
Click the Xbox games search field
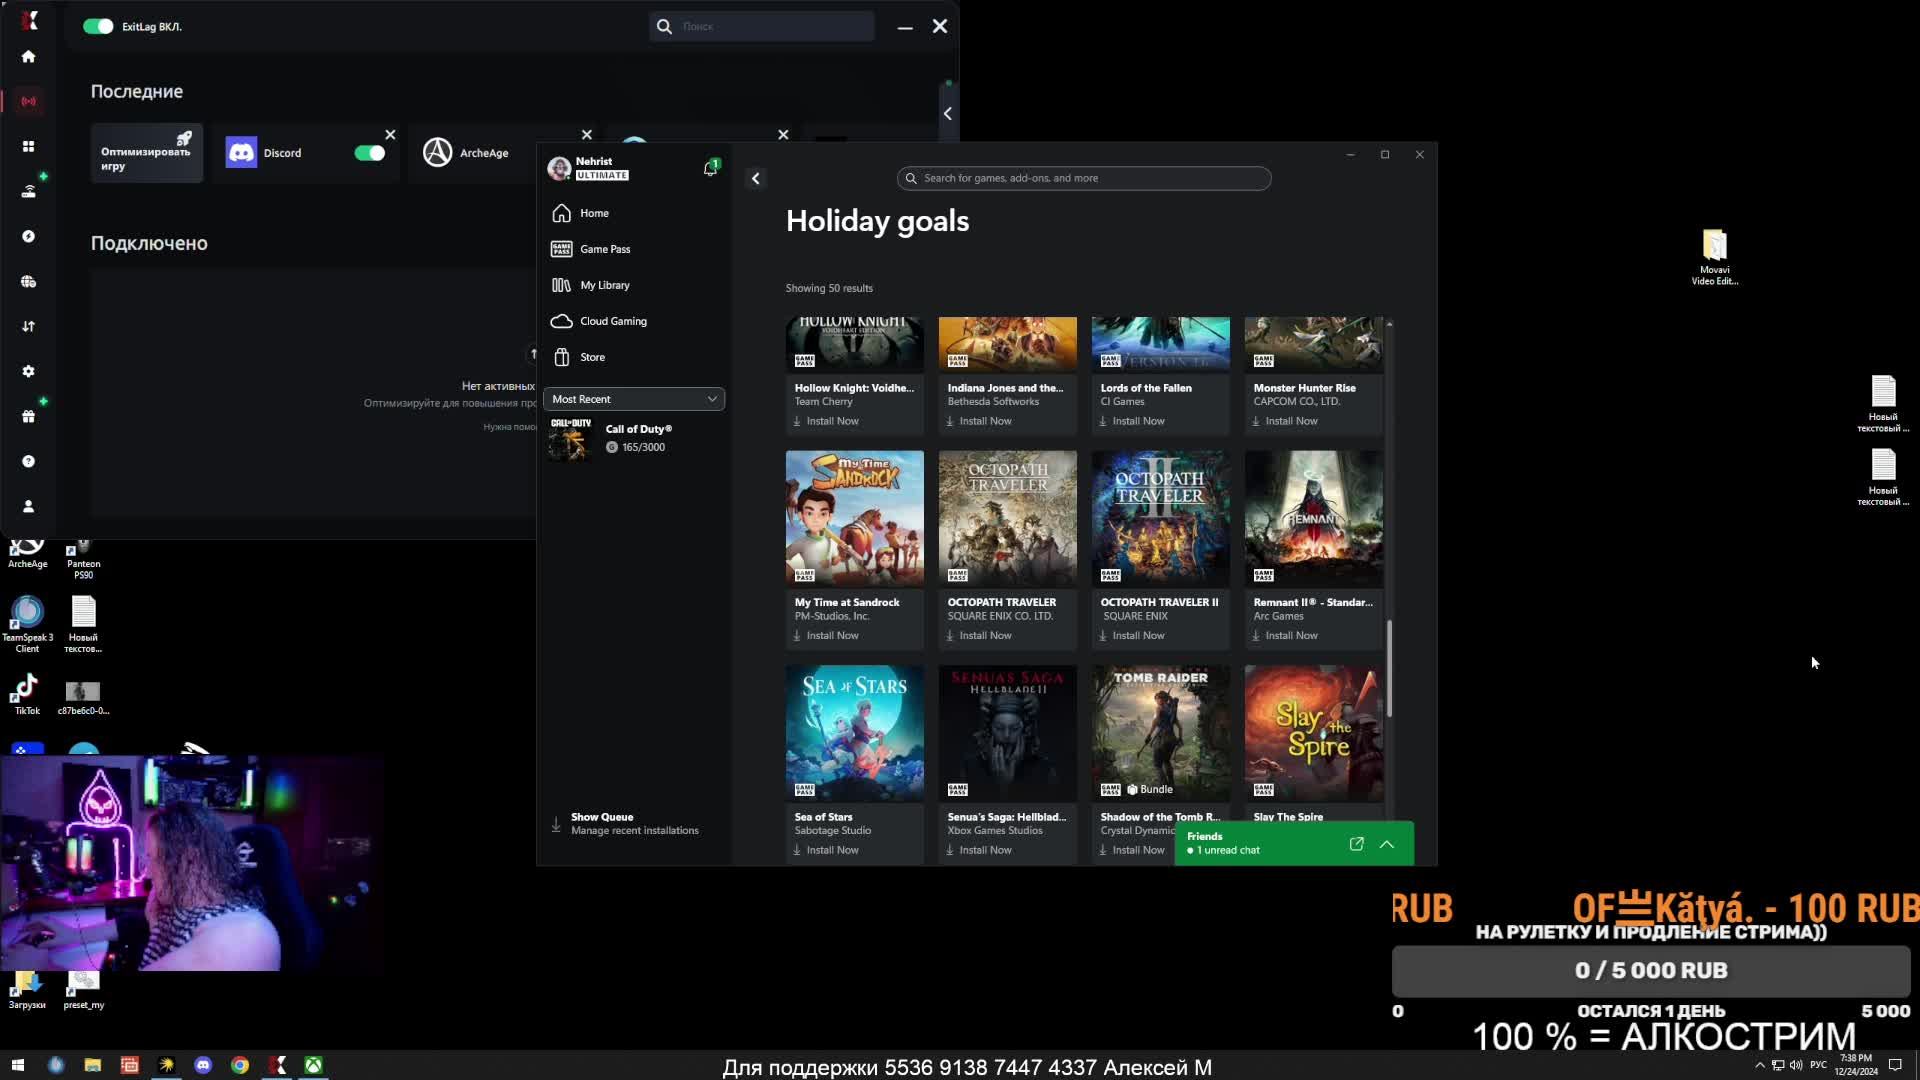(x=1084, y=178)
